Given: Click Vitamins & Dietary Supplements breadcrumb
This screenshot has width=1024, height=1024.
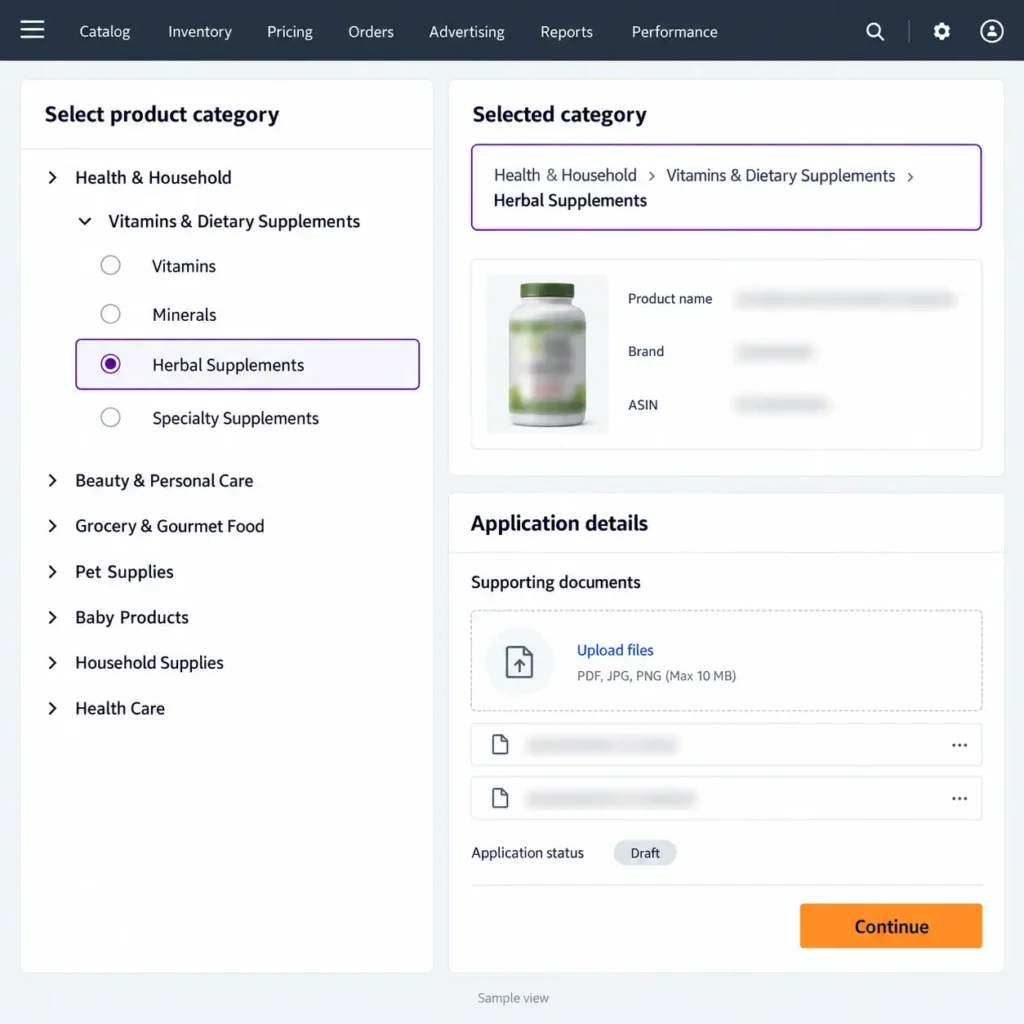Looking at the screenshot, I should 780,176.
